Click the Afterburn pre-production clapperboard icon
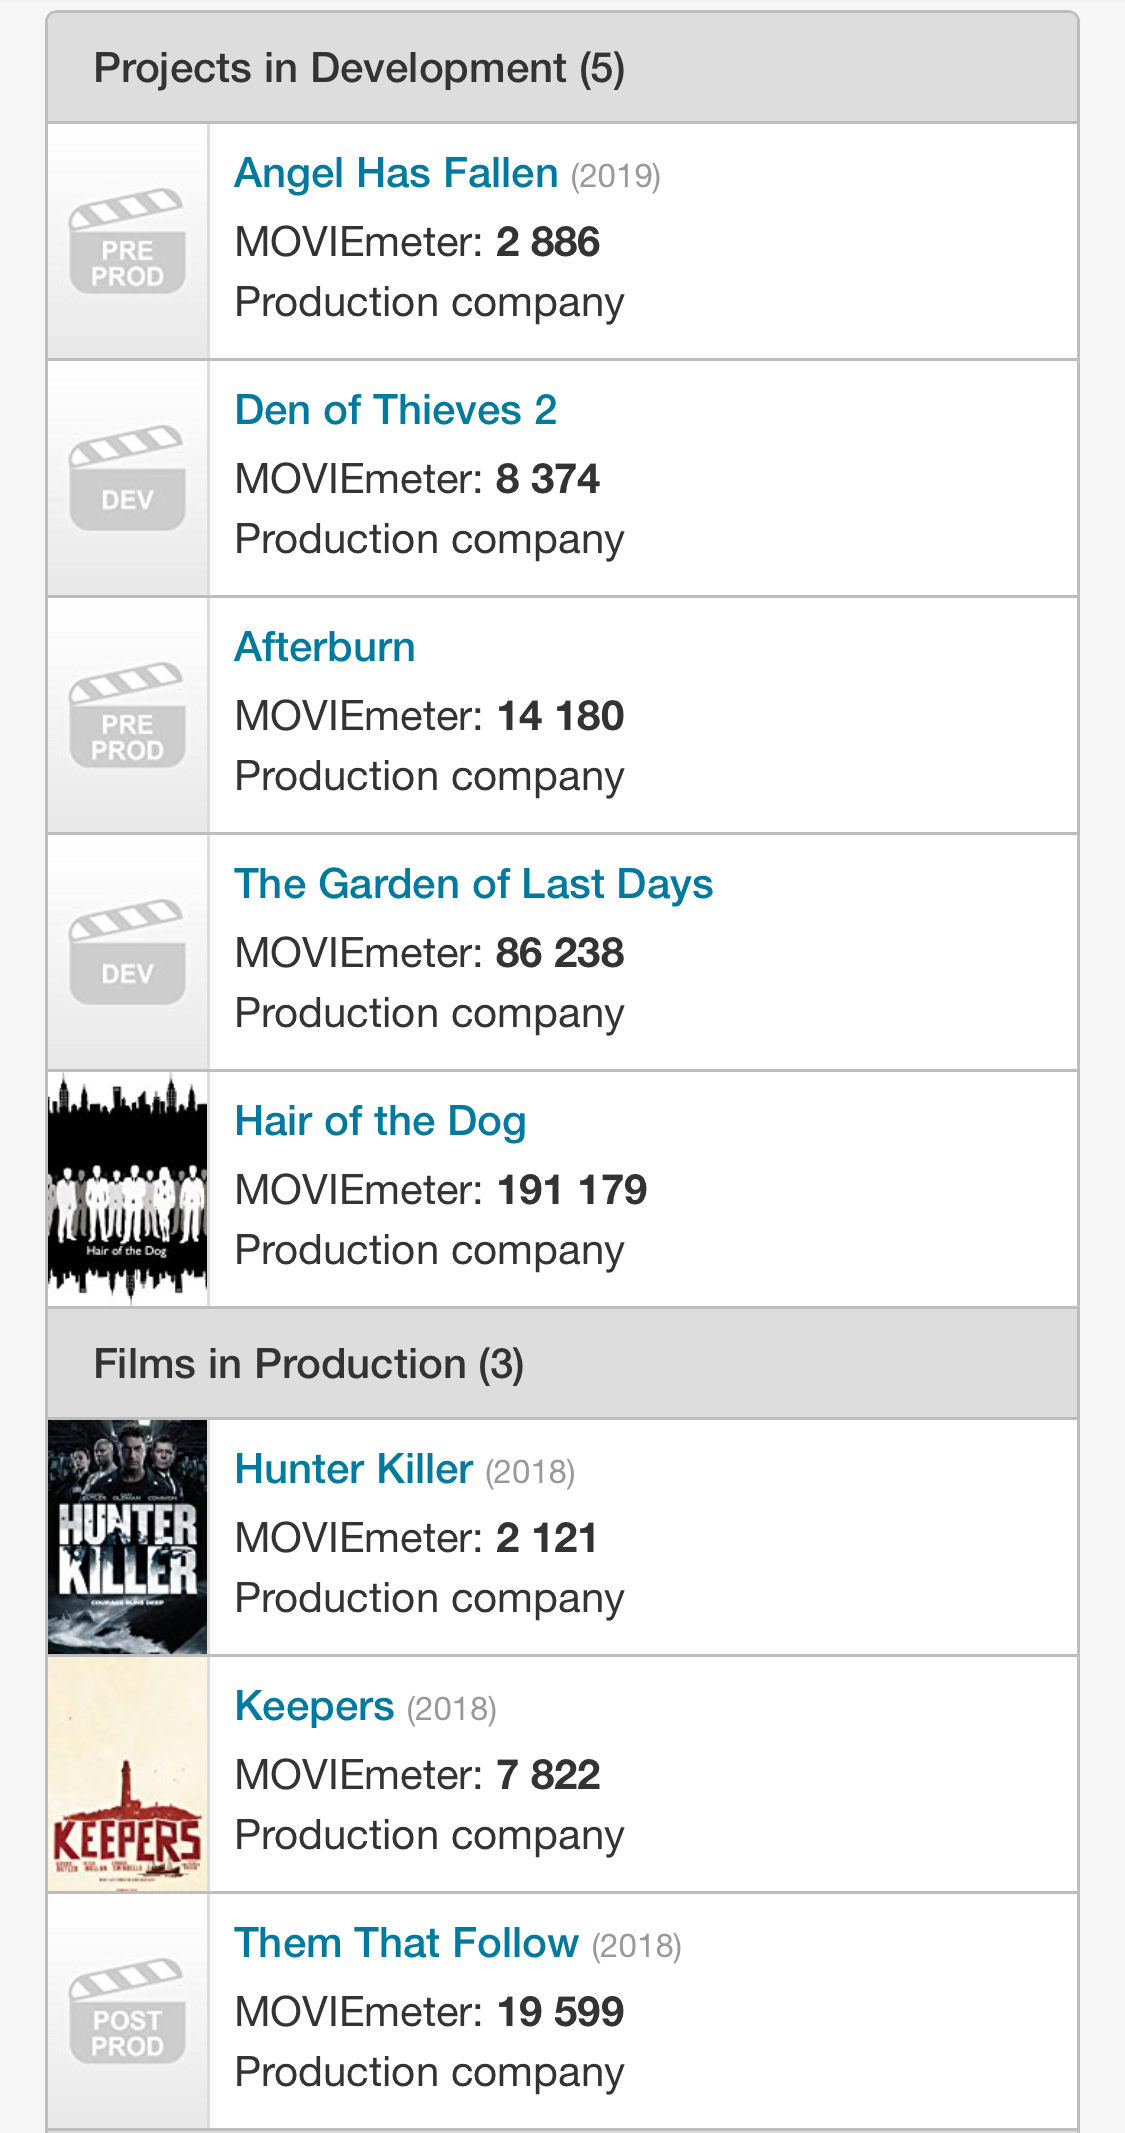 (127, 715)
